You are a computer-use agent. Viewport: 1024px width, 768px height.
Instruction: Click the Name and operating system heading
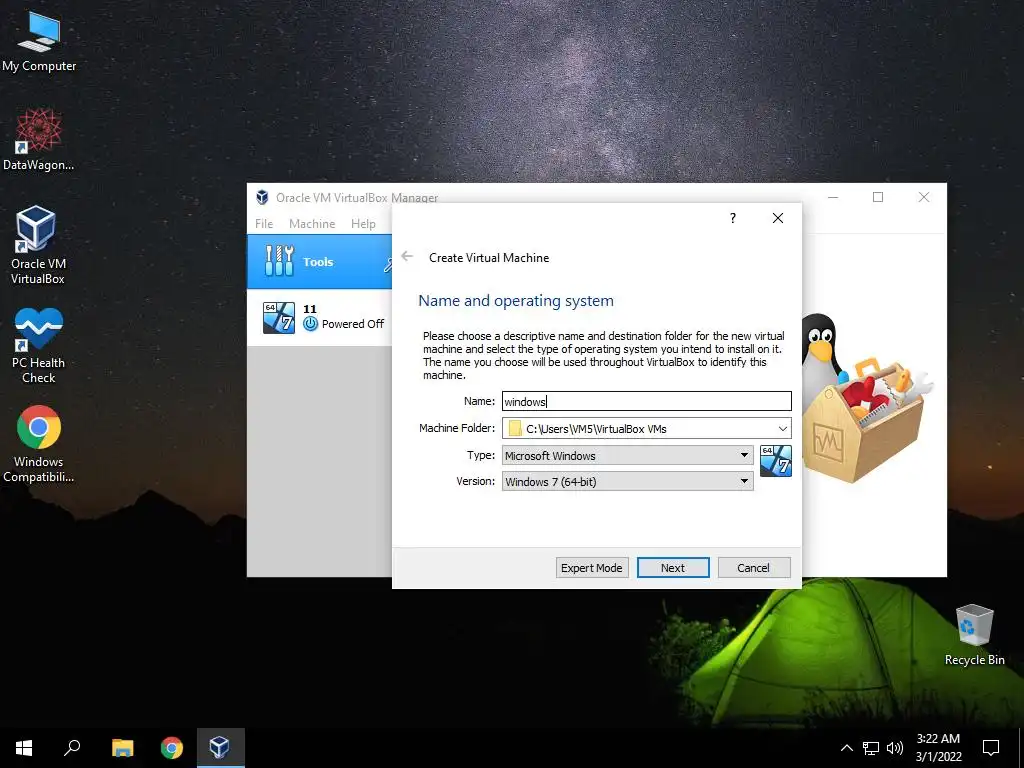[516, 301]
